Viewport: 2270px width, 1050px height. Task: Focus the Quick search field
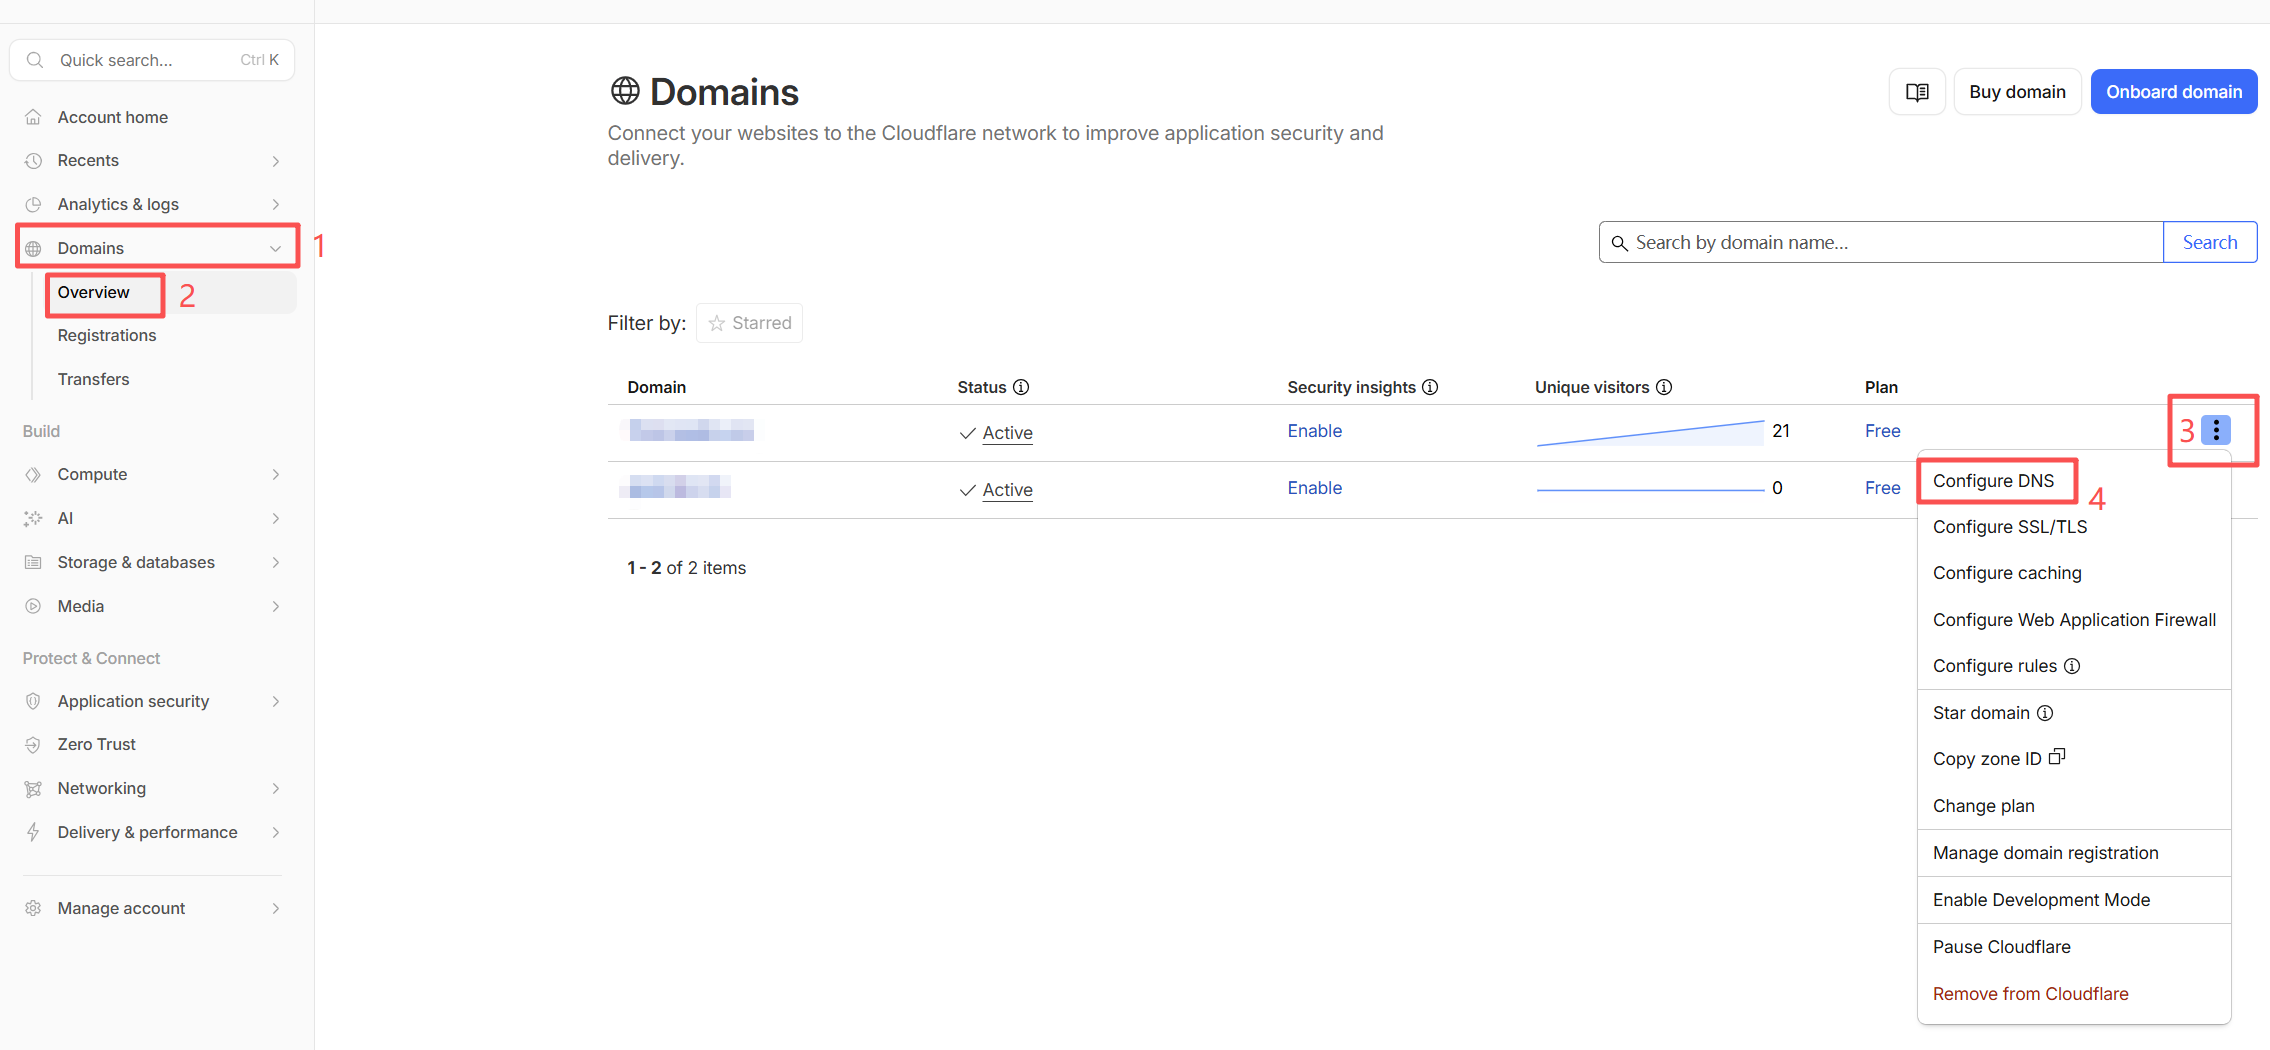point(152,60)
